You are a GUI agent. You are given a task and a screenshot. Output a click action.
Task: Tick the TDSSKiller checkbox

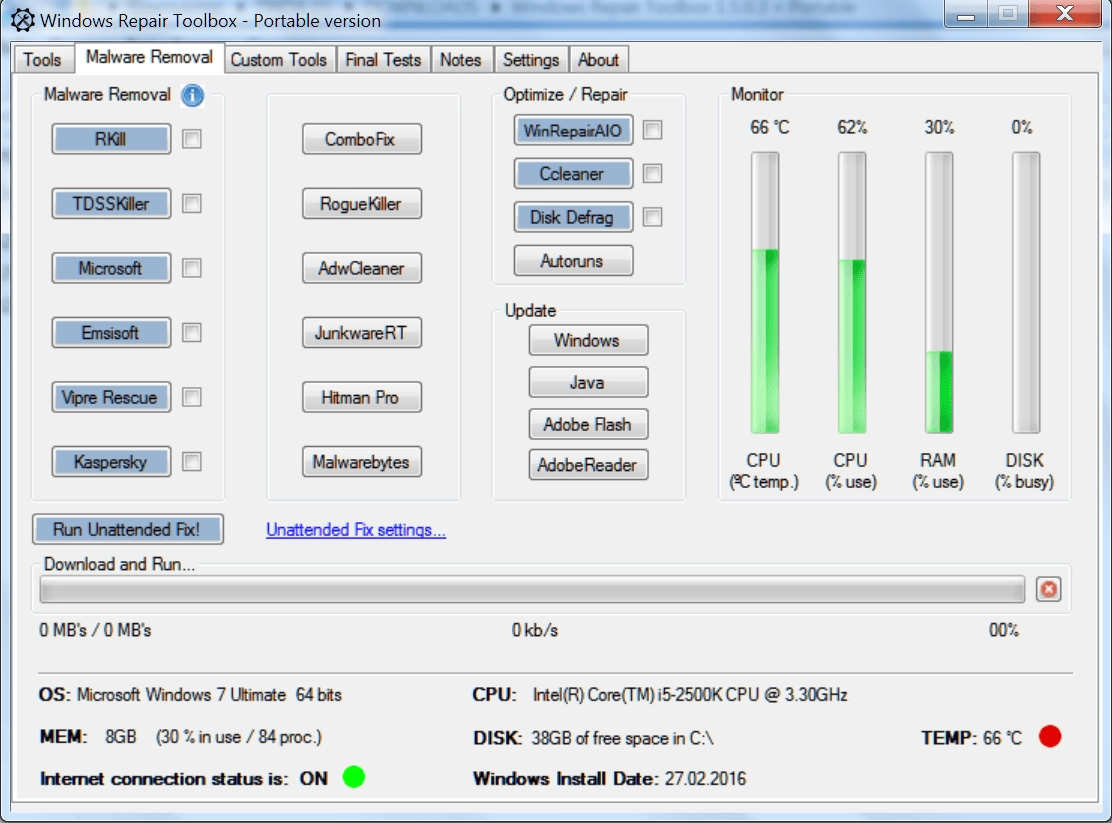pos(191,204)
